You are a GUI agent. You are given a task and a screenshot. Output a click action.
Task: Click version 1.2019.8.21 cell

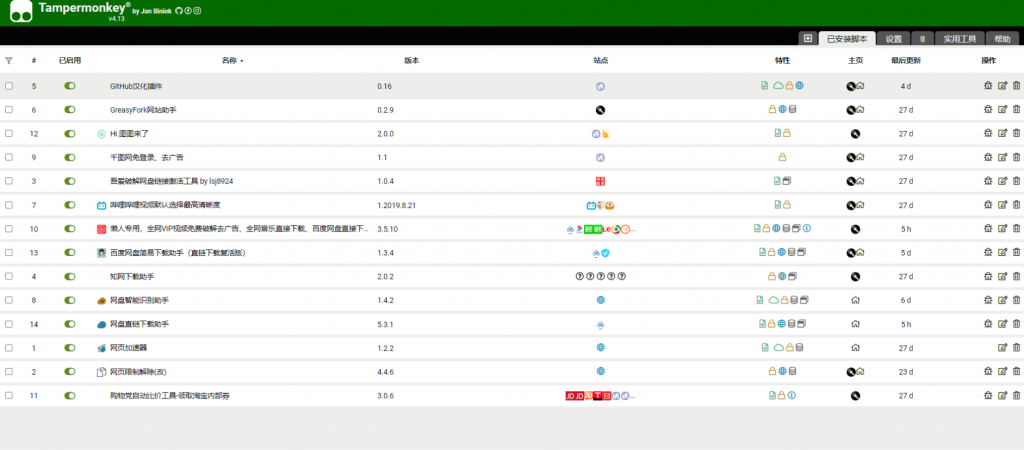396,205
